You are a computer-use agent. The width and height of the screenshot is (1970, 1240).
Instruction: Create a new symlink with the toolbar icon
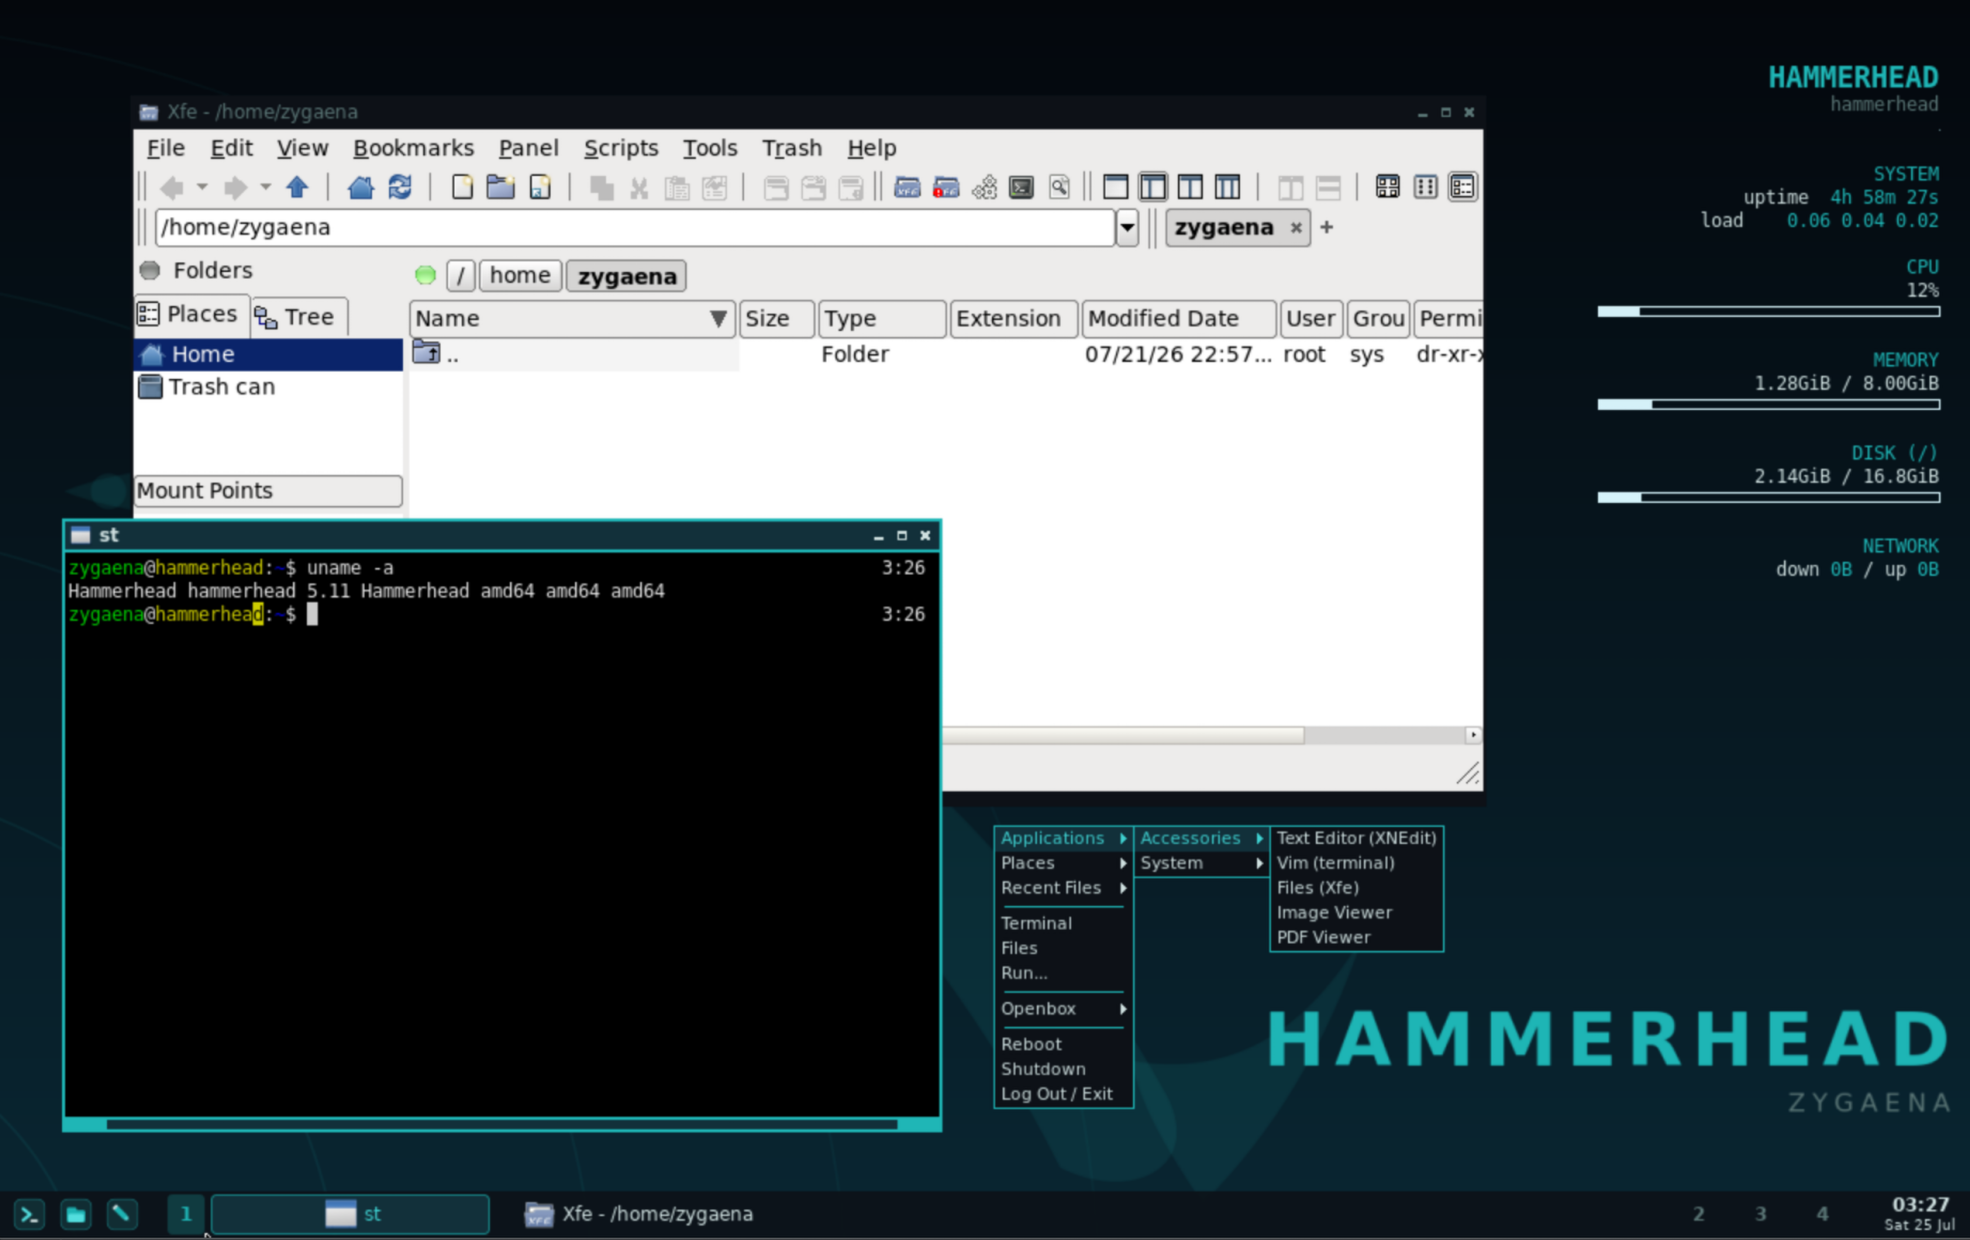coord(540,187)
